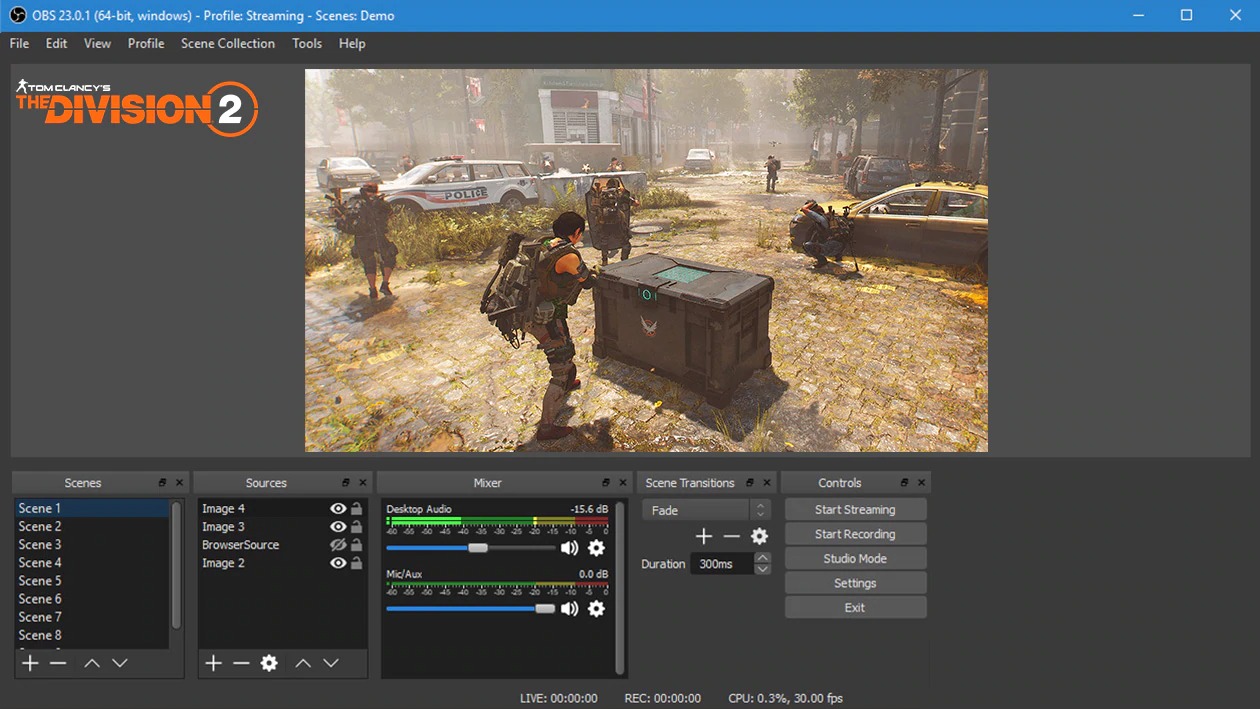Viewport: 1260px width, 709px height.
Task: Enter Studio Mode
Action: pos(854,559)
